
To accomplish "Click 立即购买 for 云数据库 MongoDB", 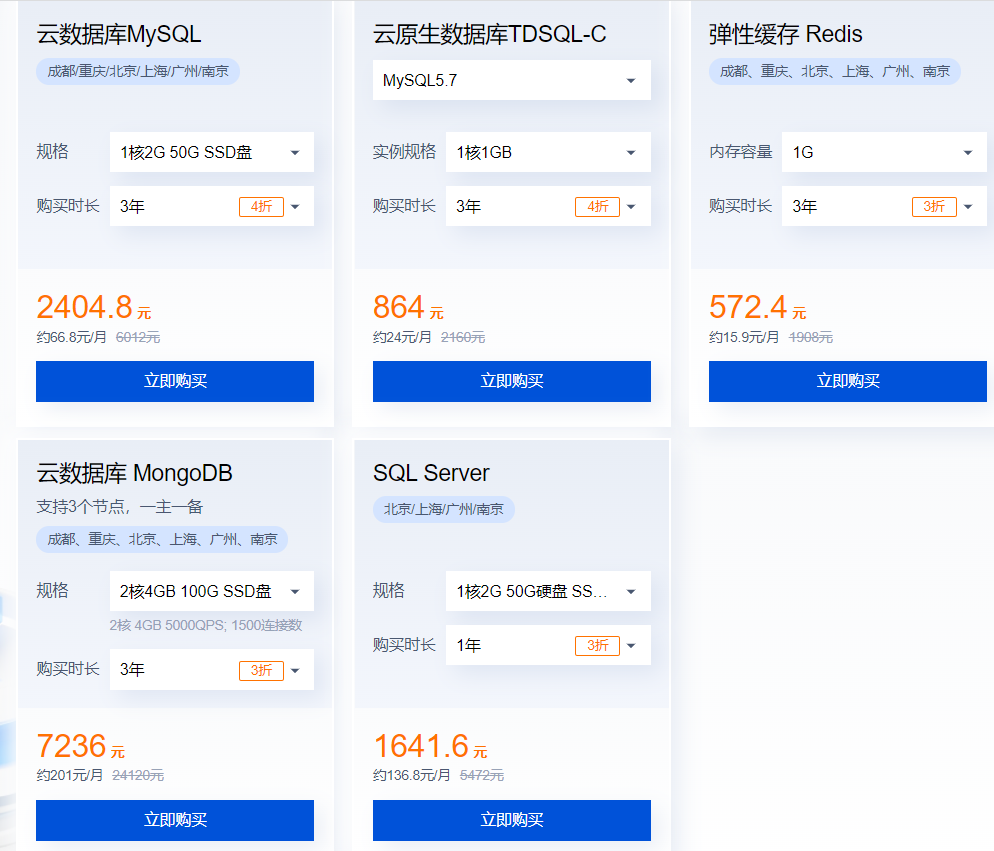I will coord(175,820).
